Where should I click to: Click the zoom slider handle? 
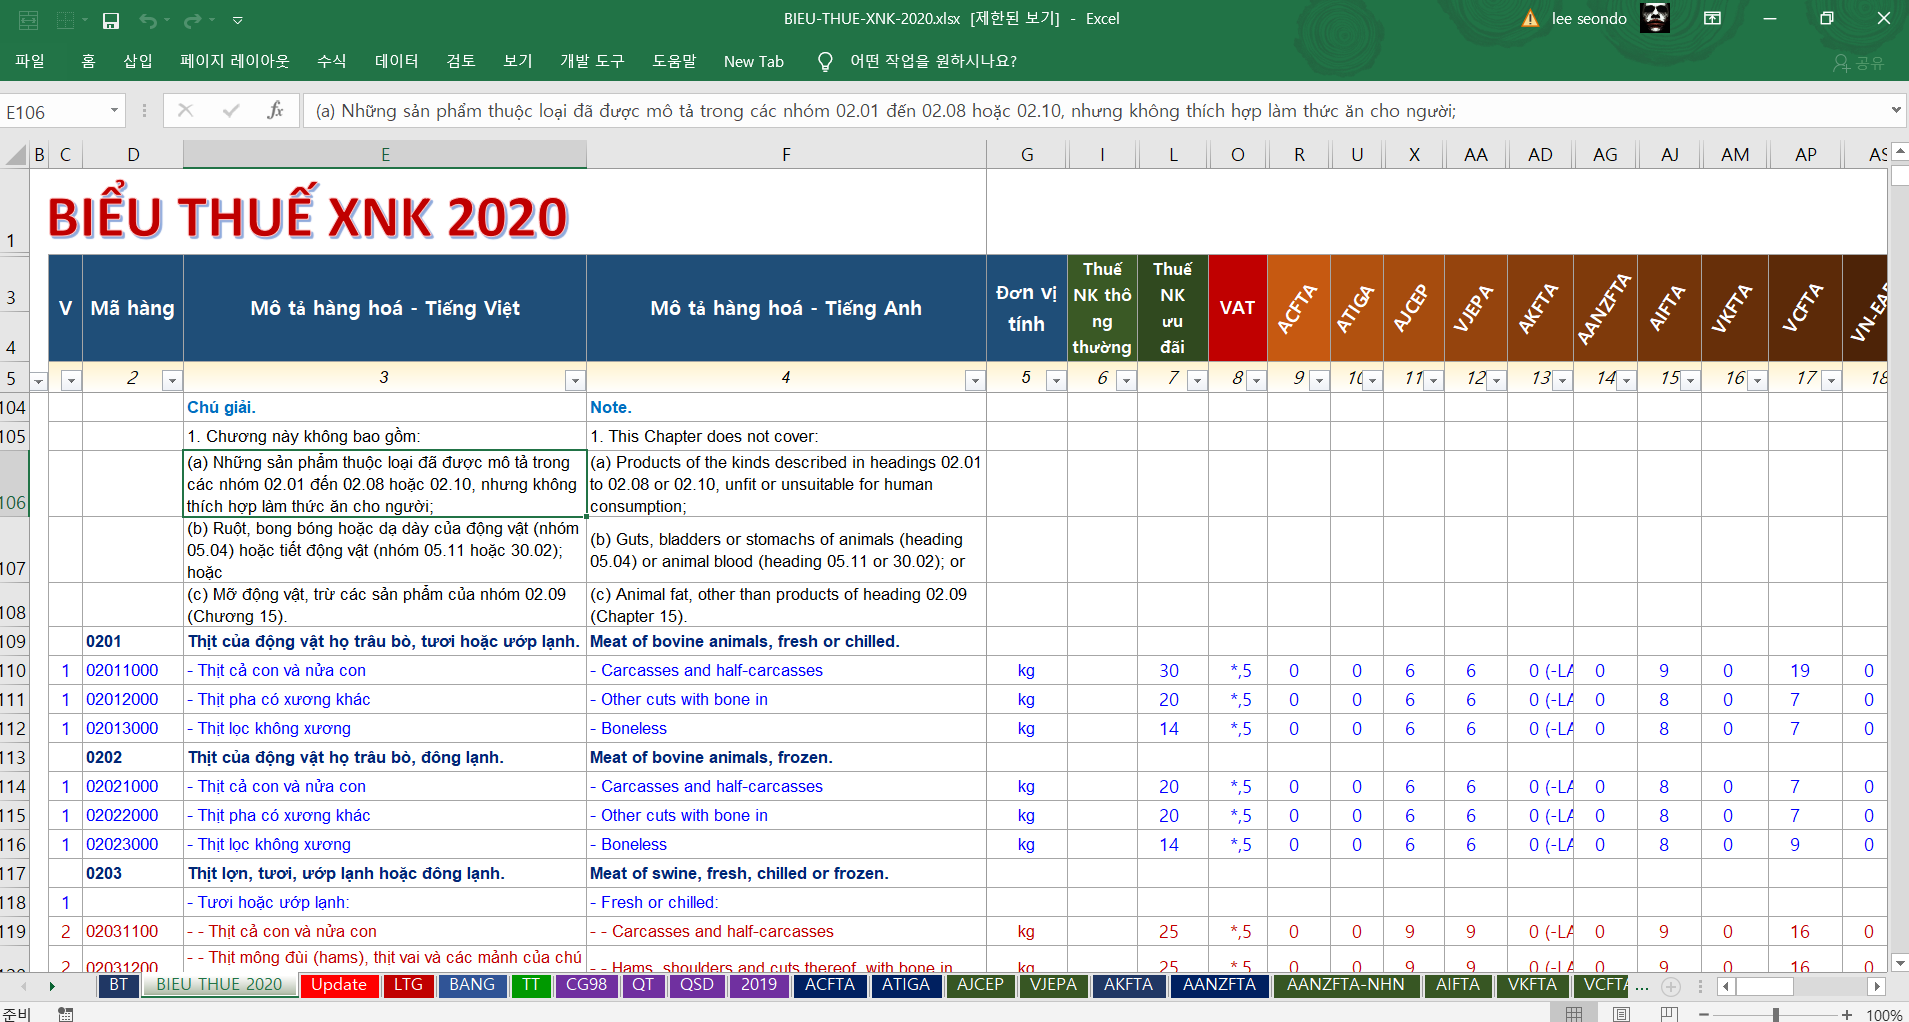(x=1776, y=1014)
